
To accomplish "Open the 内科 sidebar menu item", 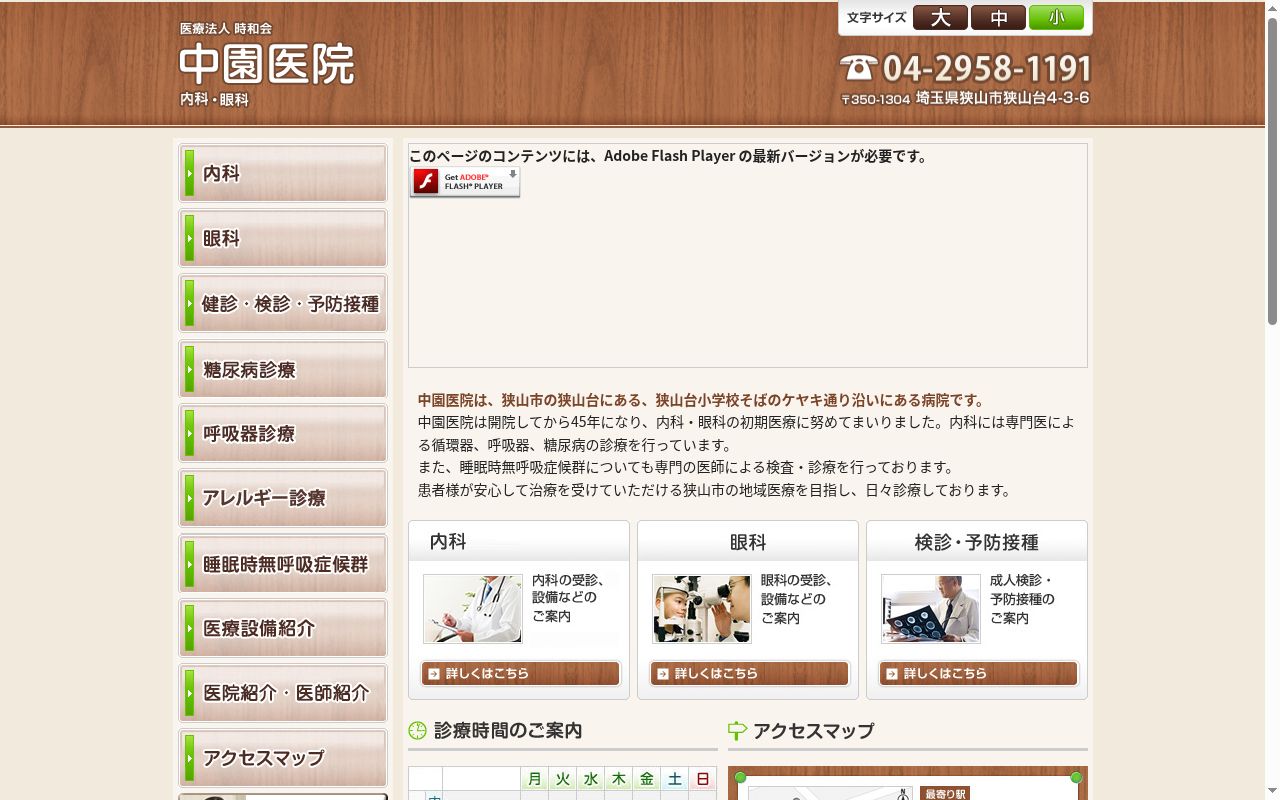I will [x=283, y=174].
